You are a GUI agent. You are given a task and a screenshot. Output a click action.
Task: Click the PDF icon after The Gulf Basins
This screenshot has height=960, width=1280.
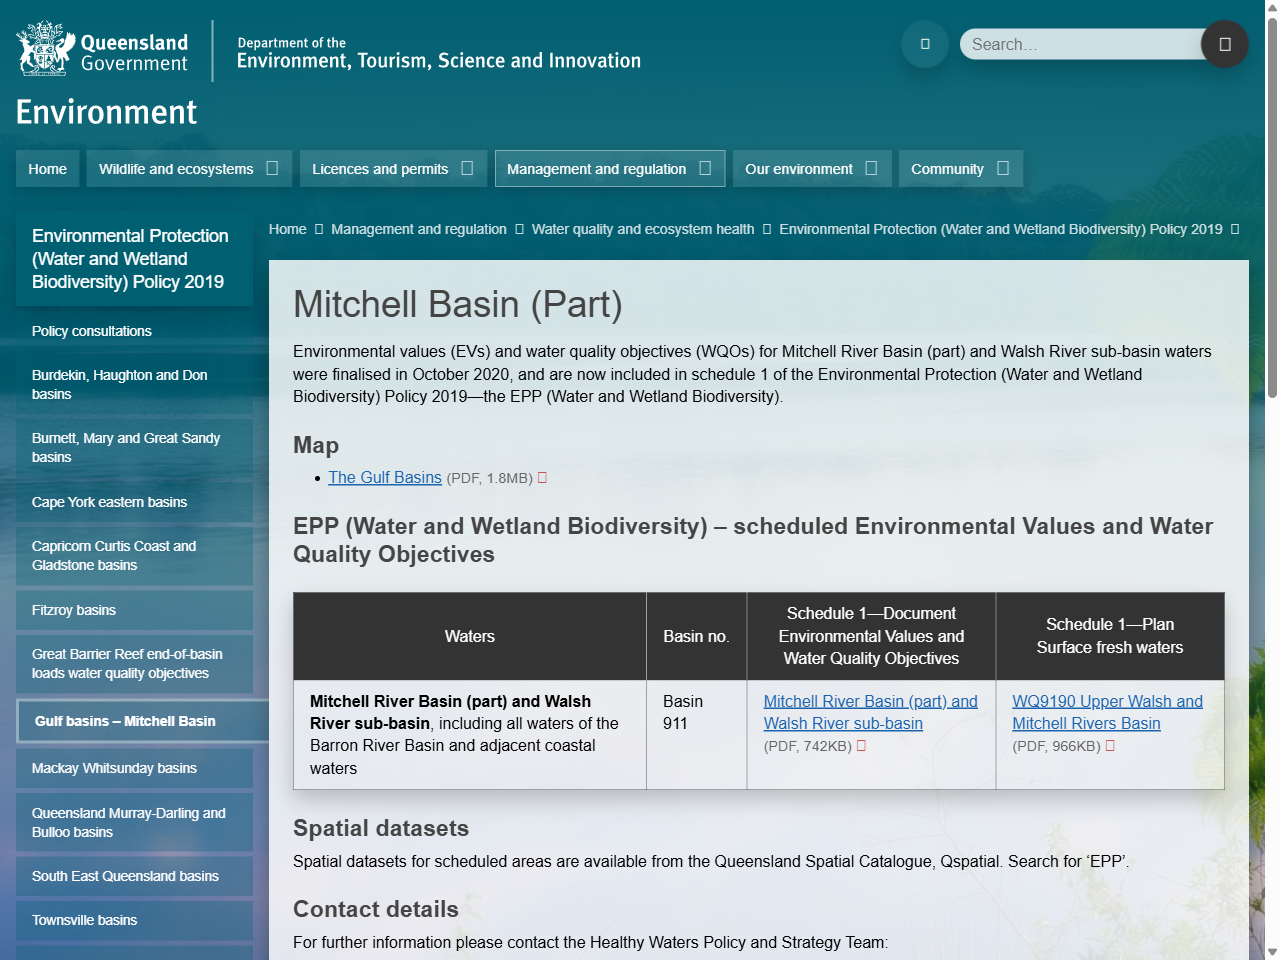tap(543, 478)
